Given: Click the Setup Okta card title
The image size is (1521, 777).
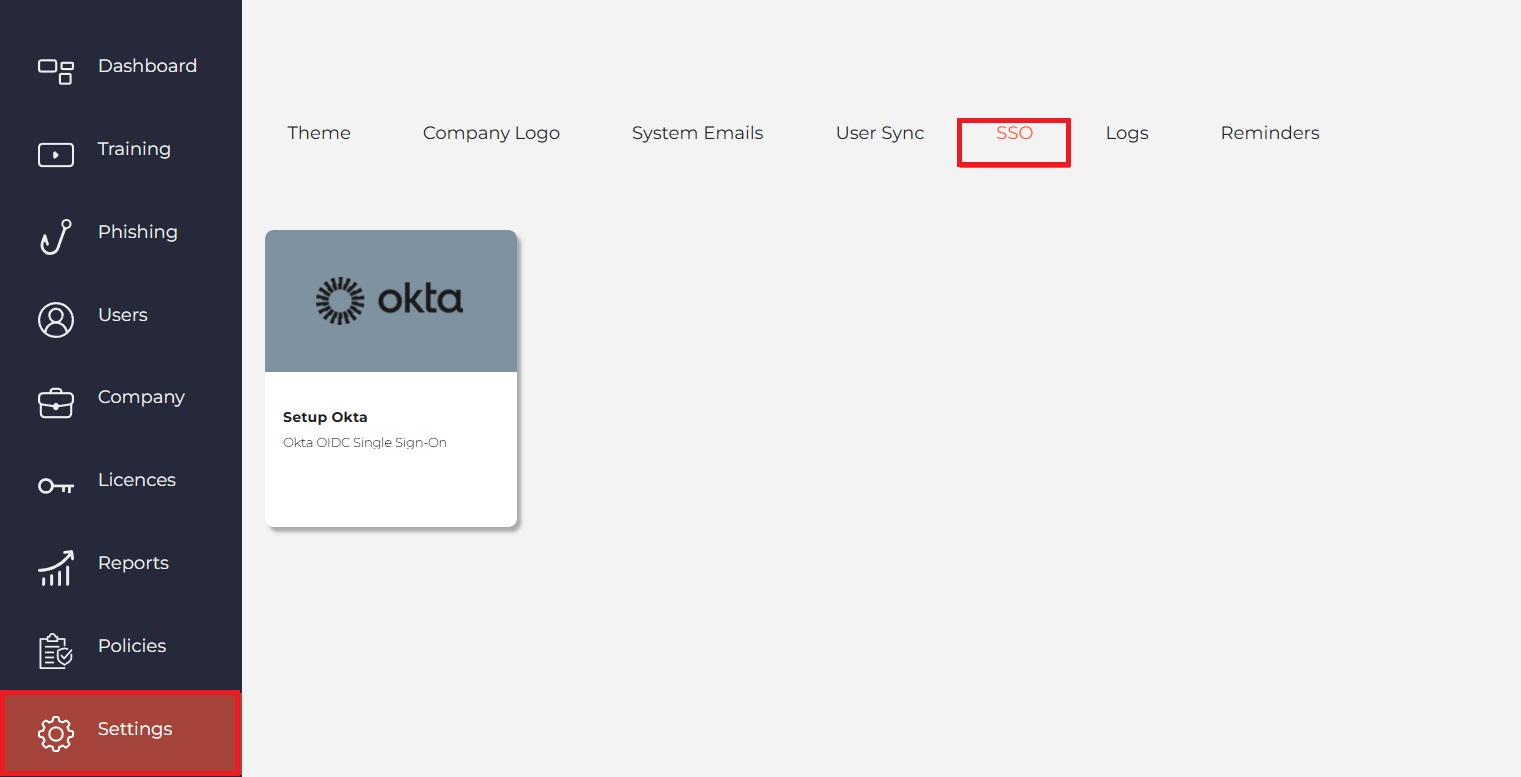Looking at the screenshot, I should (x=325, y=417).
